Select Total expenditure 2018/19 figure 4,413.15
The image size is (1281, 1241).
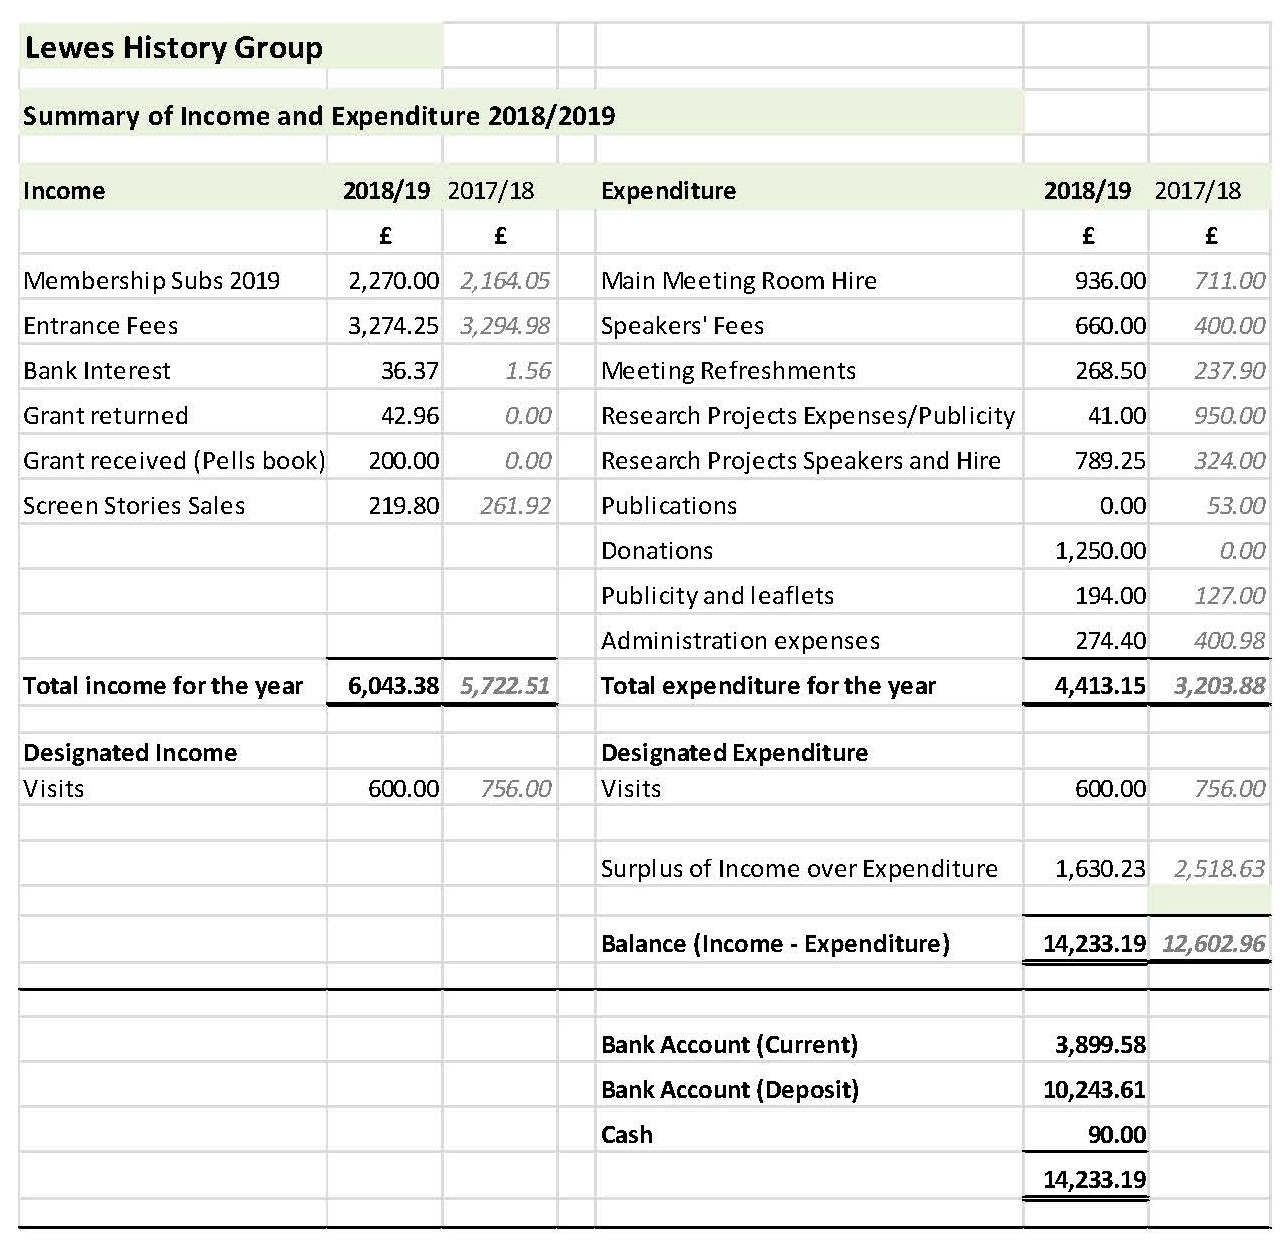click(1100, 686)
